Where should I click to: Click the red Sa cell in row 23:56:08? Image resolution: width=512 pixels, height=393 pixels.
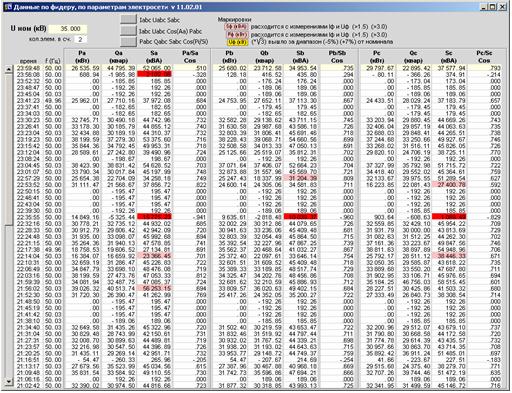[154, 75]
